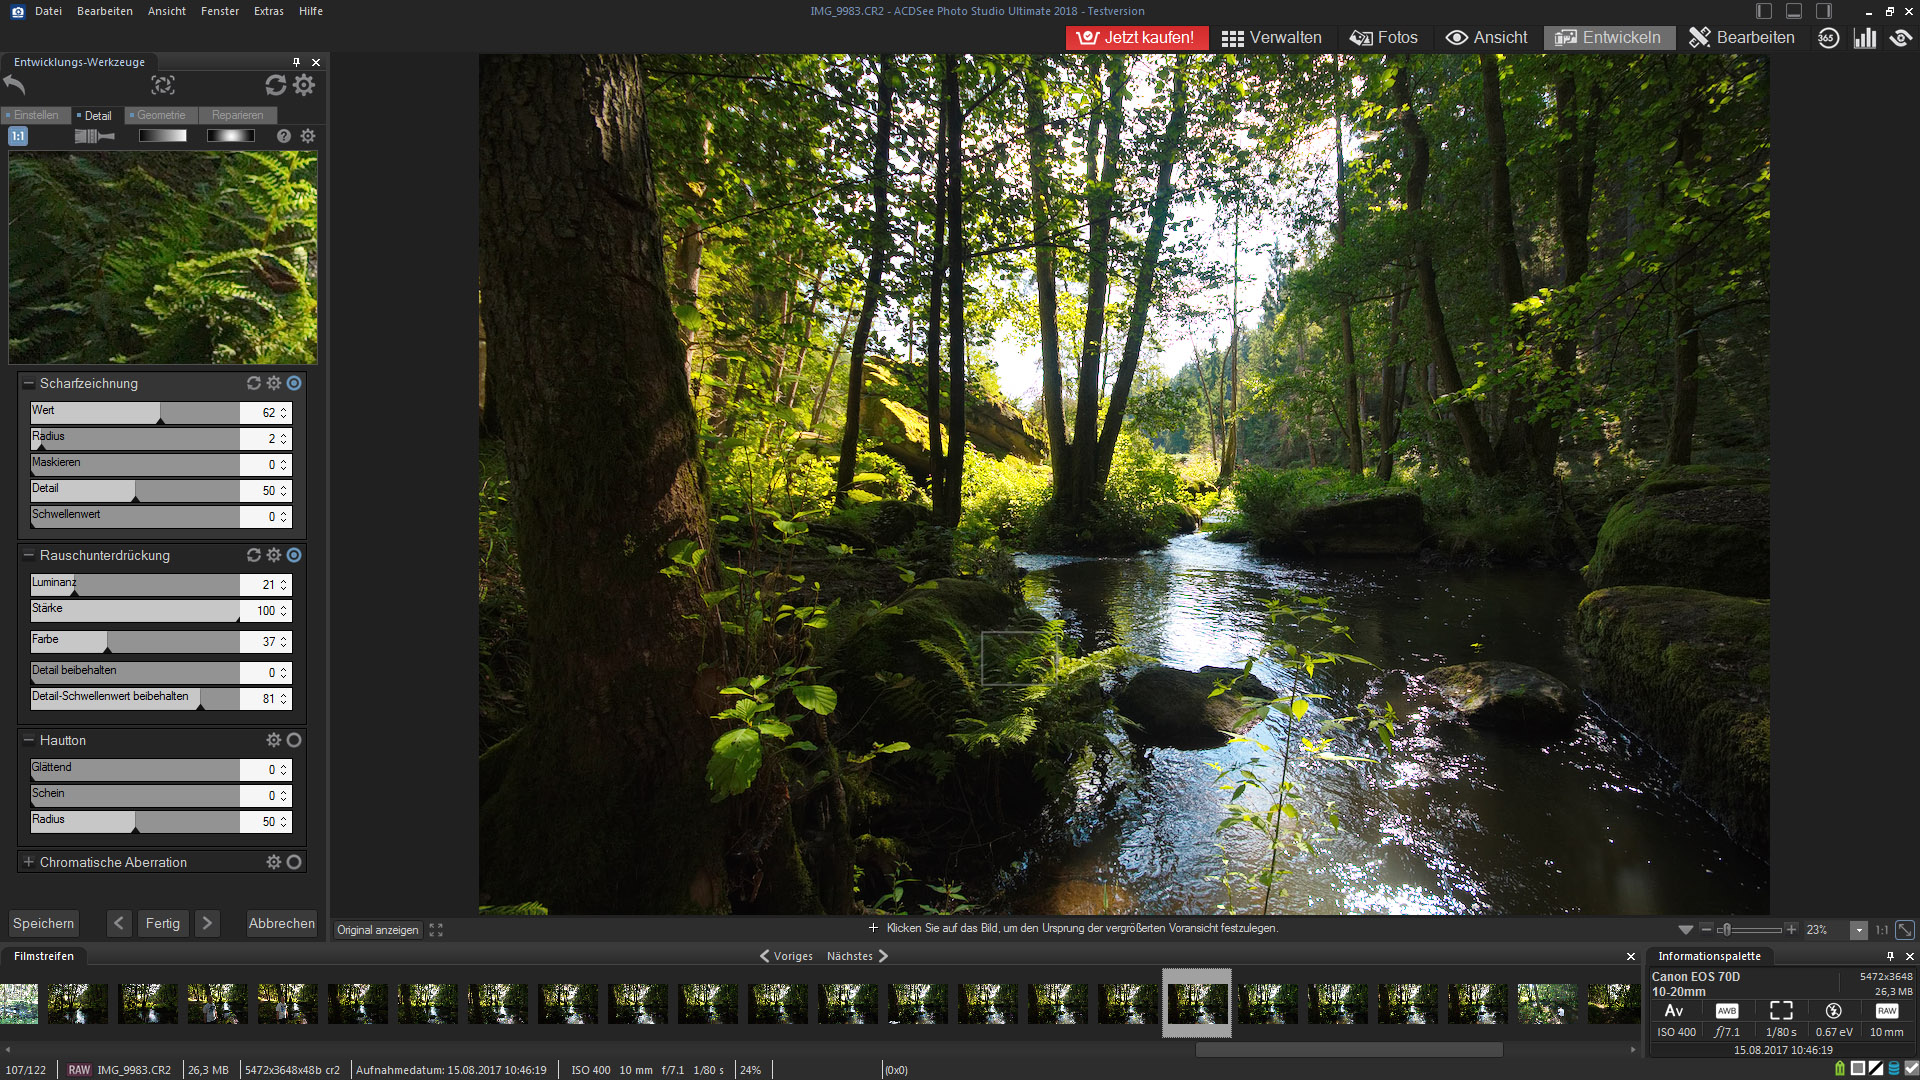Click the blue database status bar icon
This screenshot has width=1920, height=1080.
(x=1894, y=1069)
